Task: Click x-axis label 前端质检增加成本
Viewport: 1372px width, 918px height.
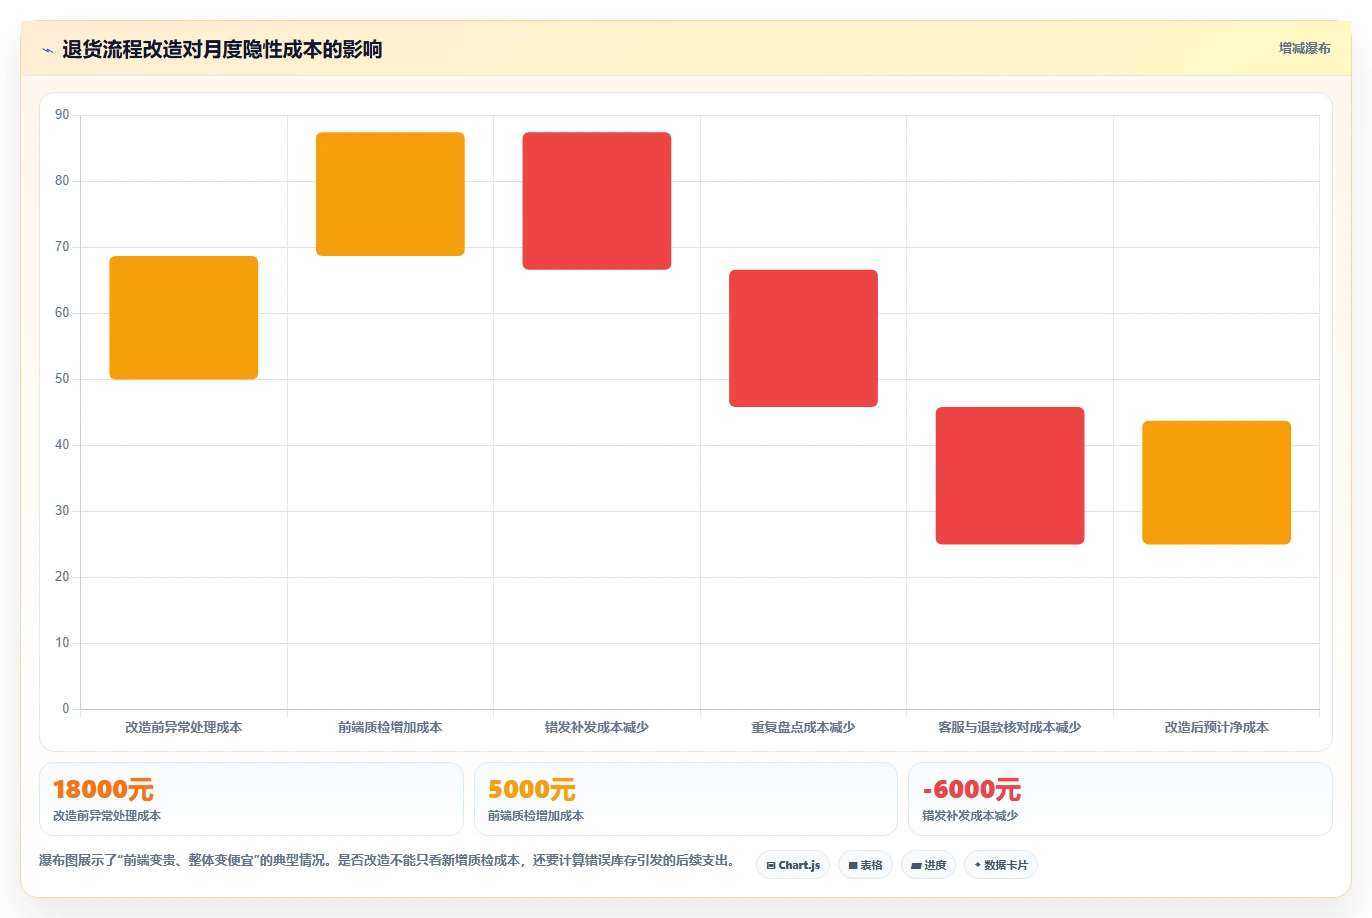Action: pyautogui.click(x=390, y=728)
